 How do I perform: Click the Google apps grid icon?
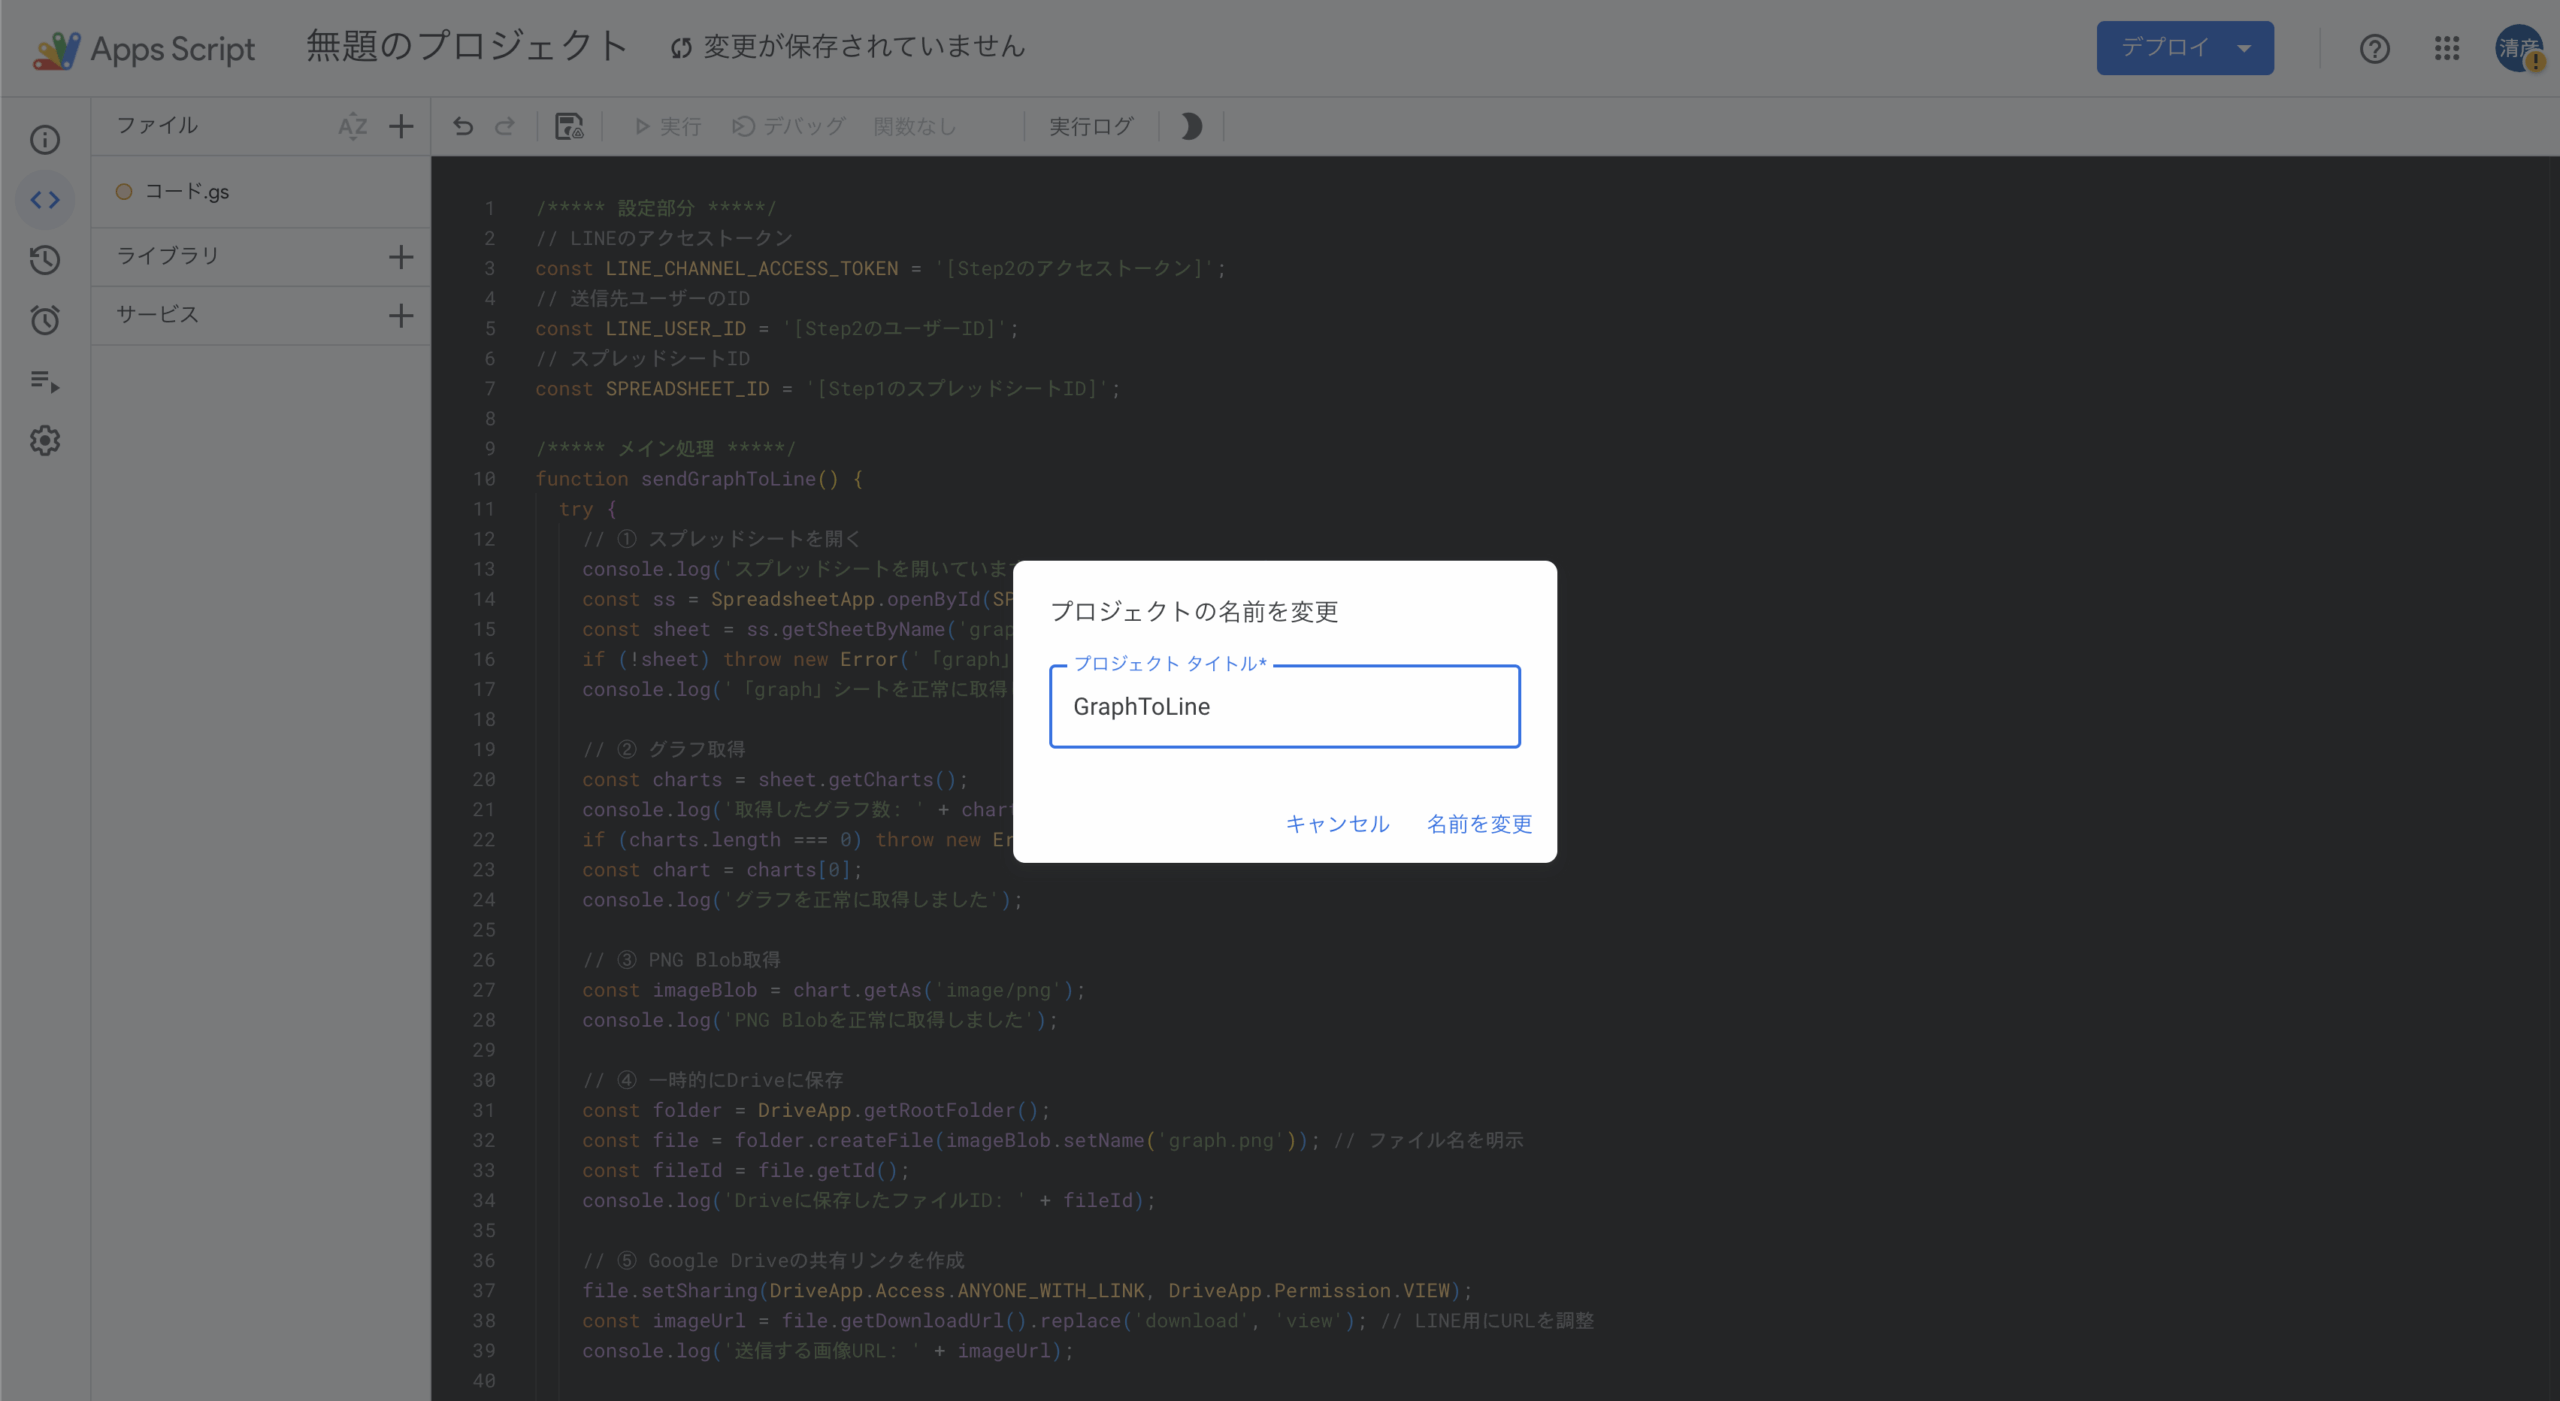tap(2446, 48)
